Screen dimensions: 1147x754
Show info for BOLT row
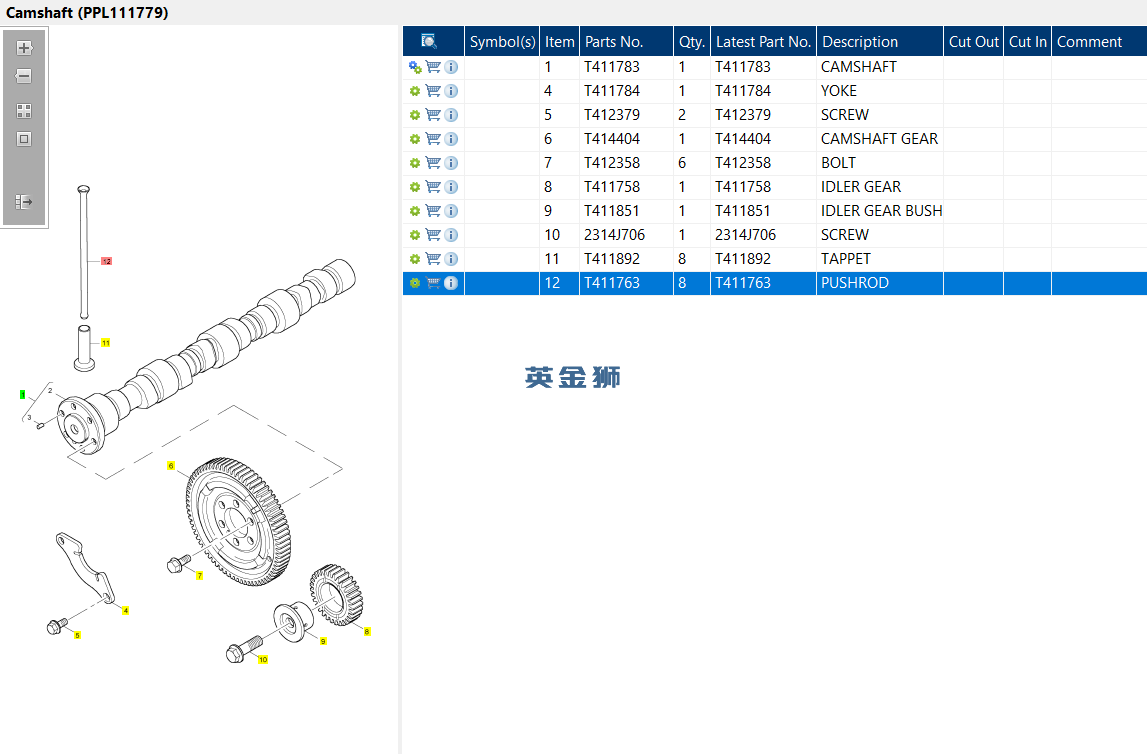[451, 163]
